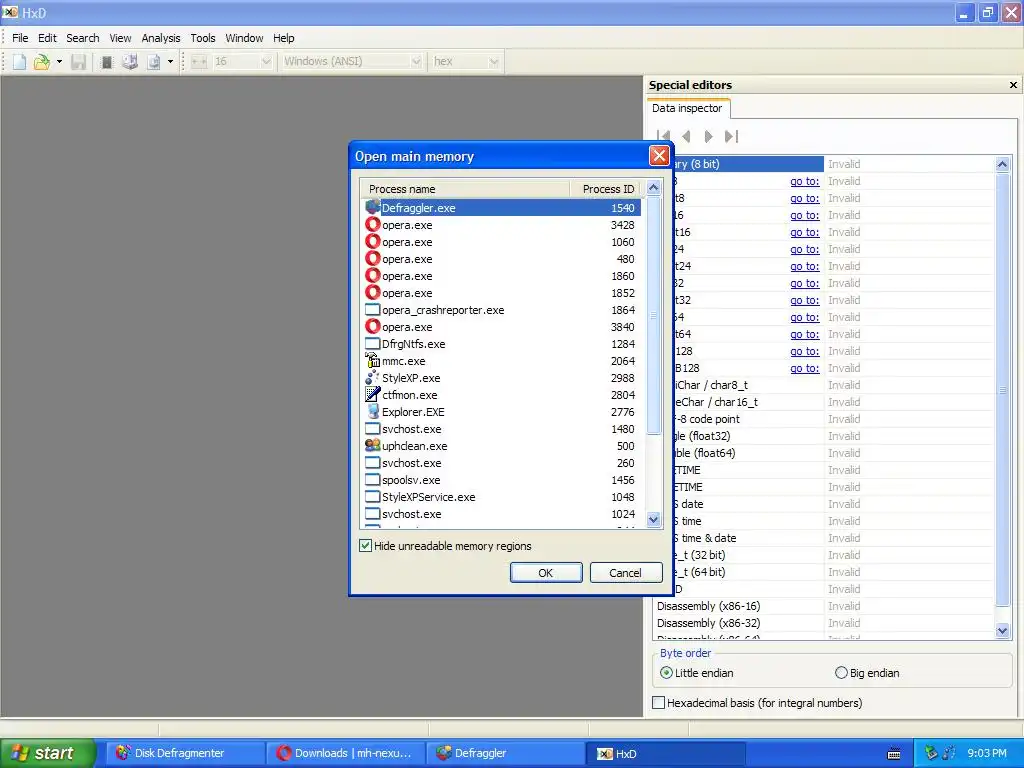Click the keyboard icon in system tray
Viewport: 1024px width, 768px height.
tap(894, 754)
